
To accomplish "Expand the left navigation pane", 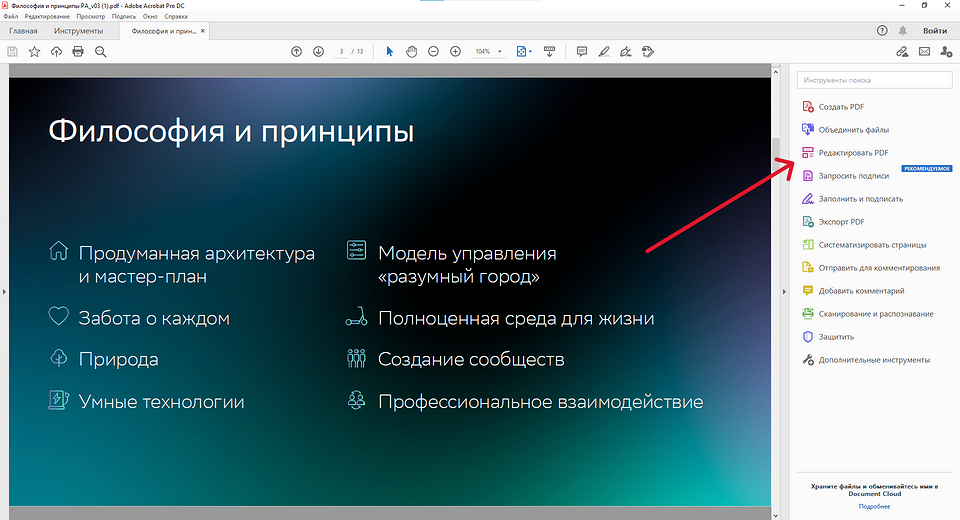I will tap(4, 291).
